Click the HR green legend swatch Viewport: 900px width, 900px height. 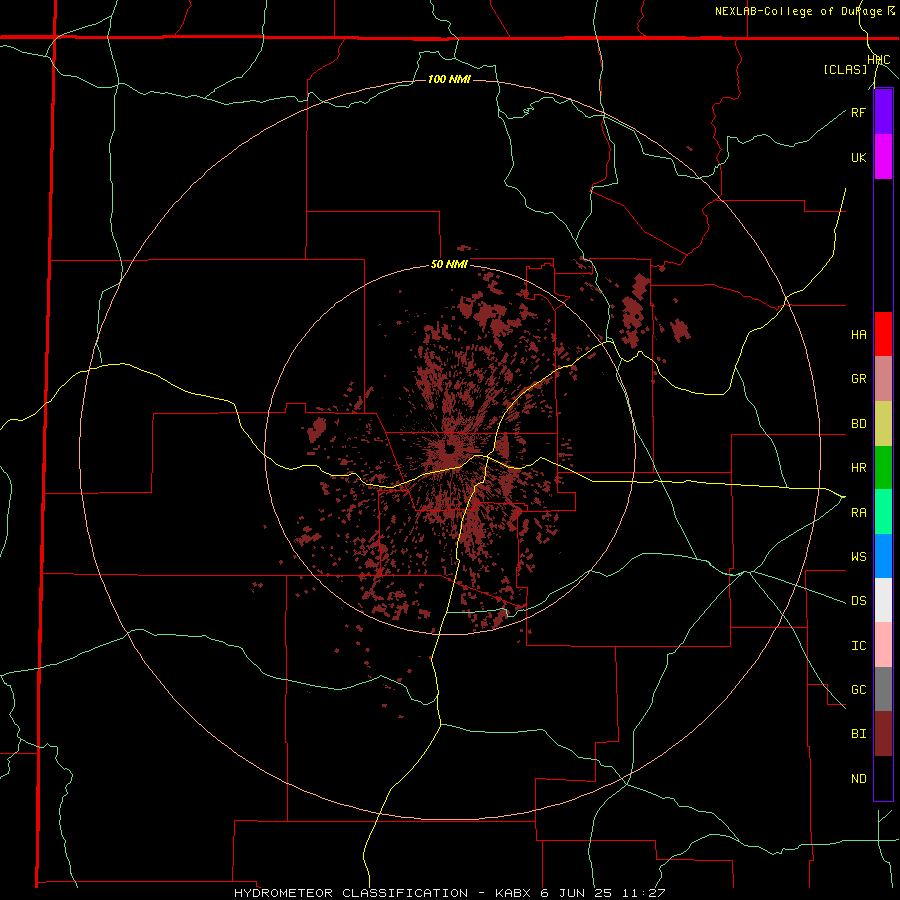883,468
